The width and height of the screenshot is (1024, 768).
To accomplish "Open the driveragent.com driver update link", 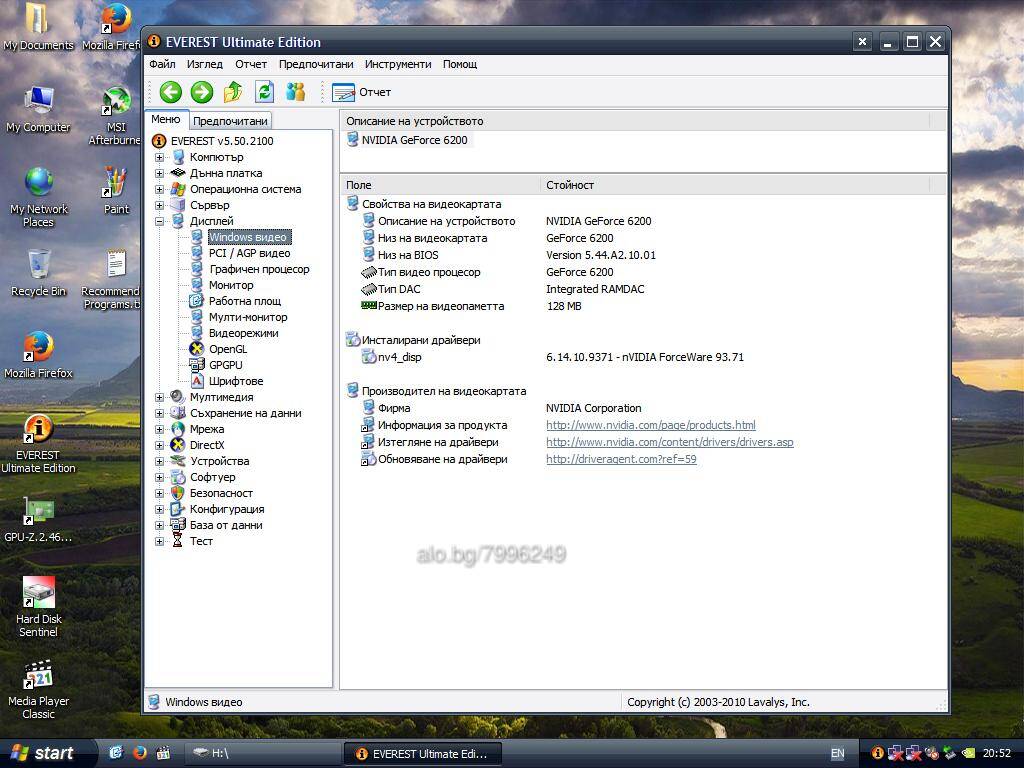I will [x=621, y=459].
